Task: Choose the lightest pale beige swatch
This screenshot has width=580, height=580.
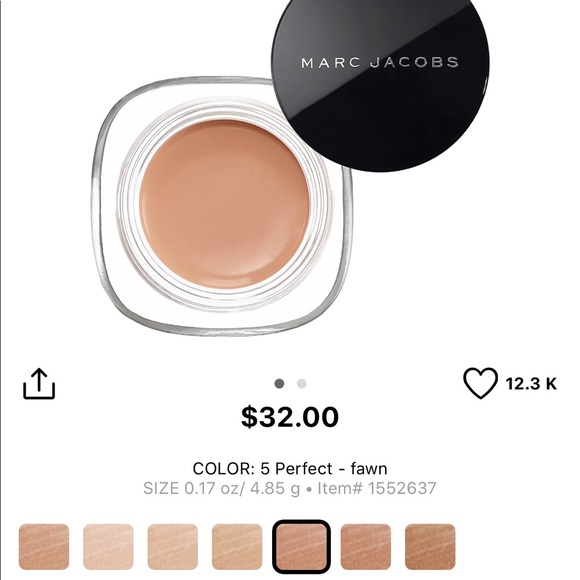Action: tap(108, 546)
